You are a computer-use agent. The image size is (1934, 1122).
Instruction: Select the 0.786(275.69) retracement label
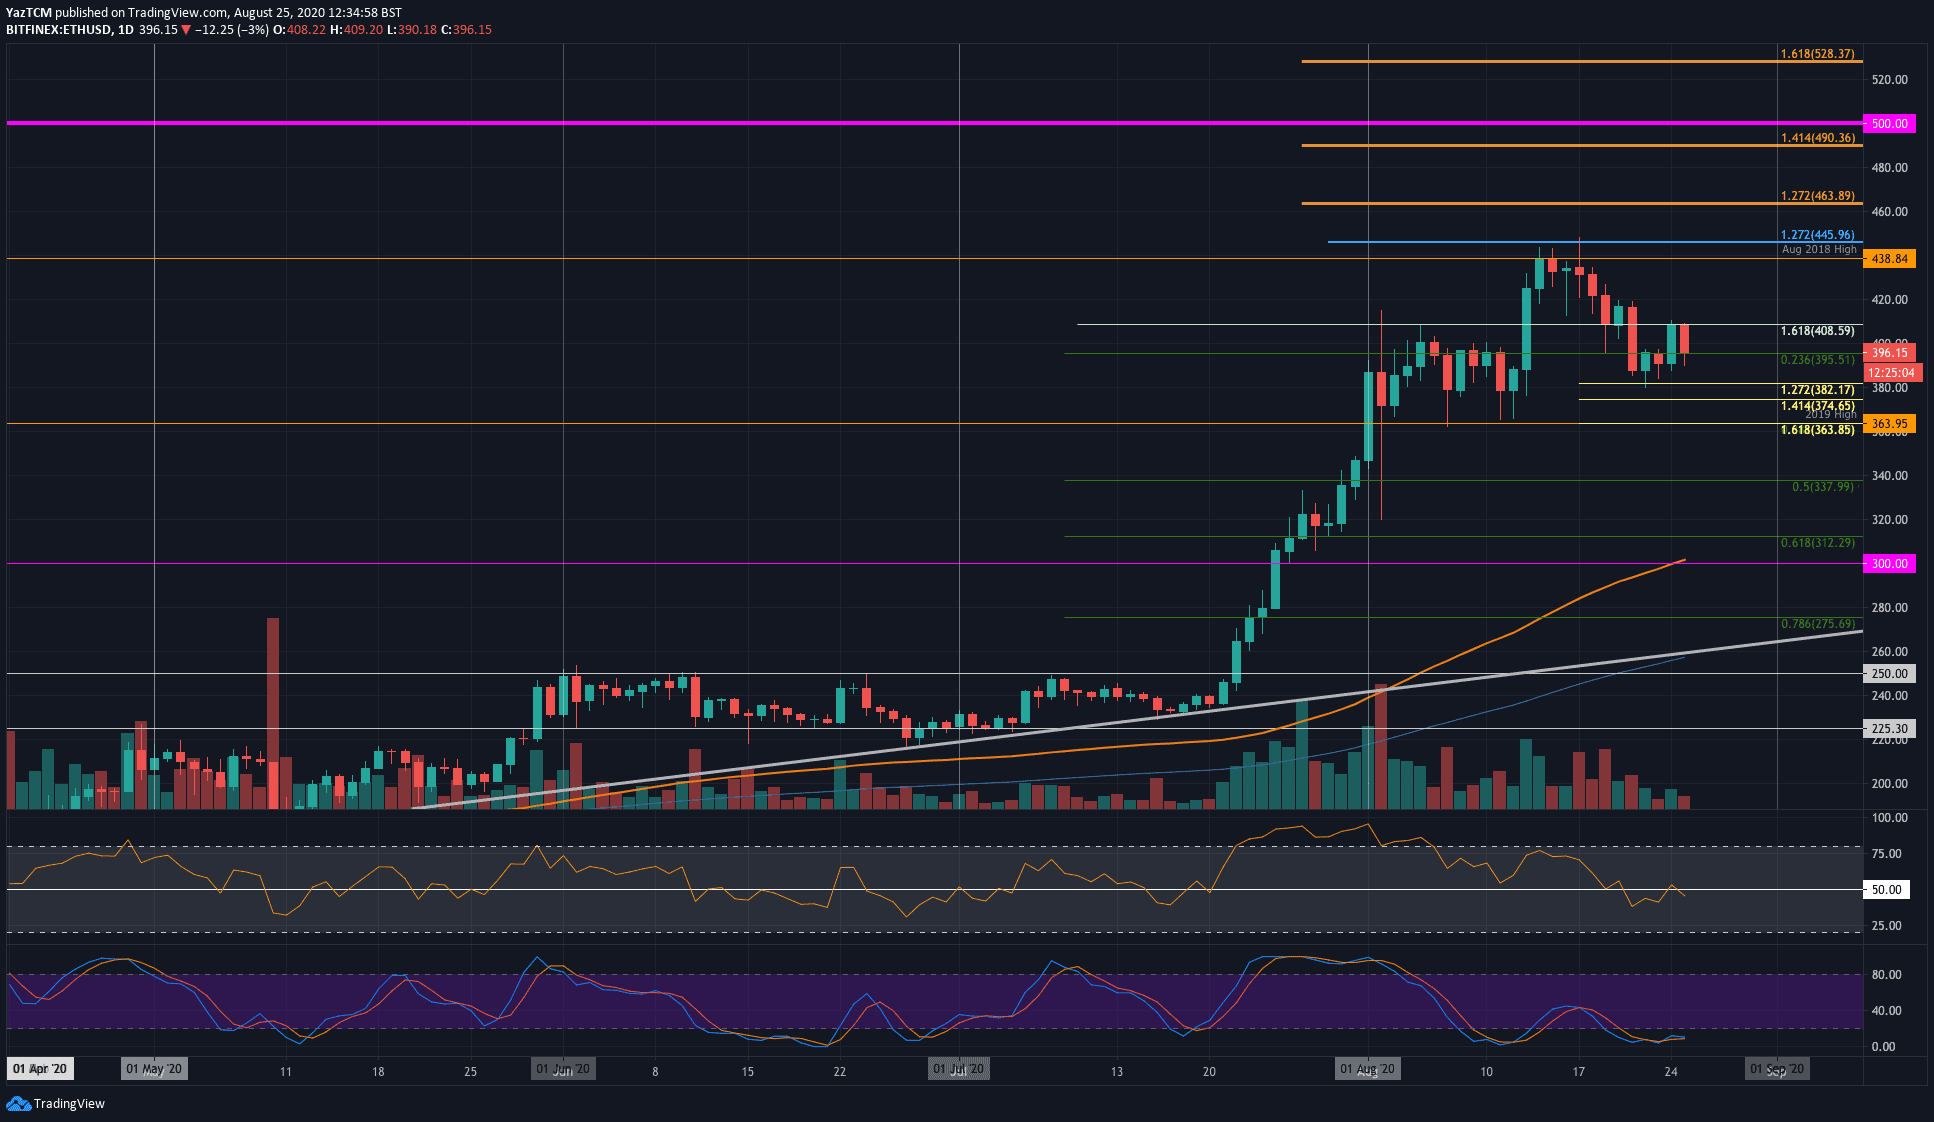pyautogui.click(x=1817, y=624)
